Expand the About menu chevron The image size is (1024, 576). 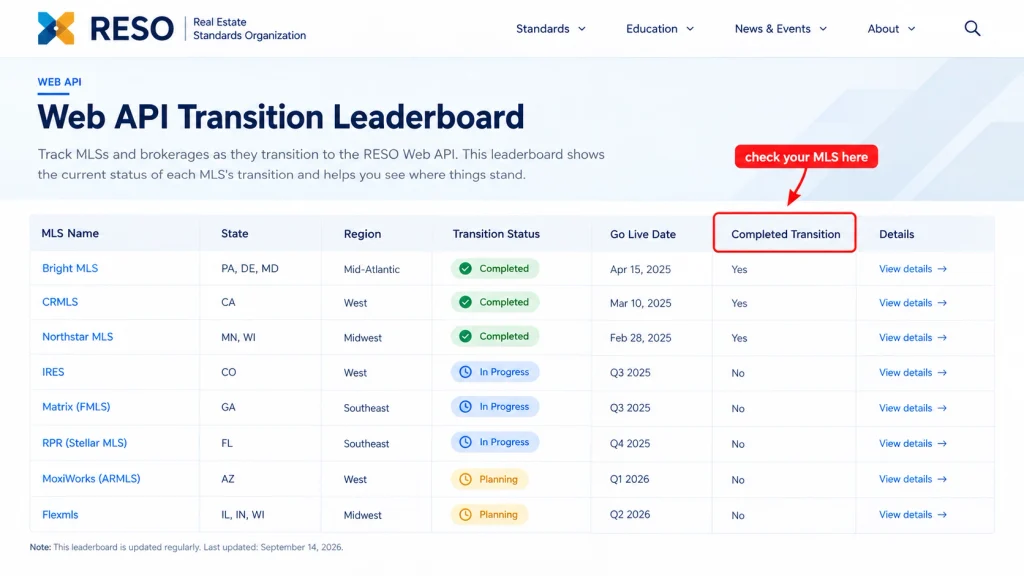[x=912, y=29]
